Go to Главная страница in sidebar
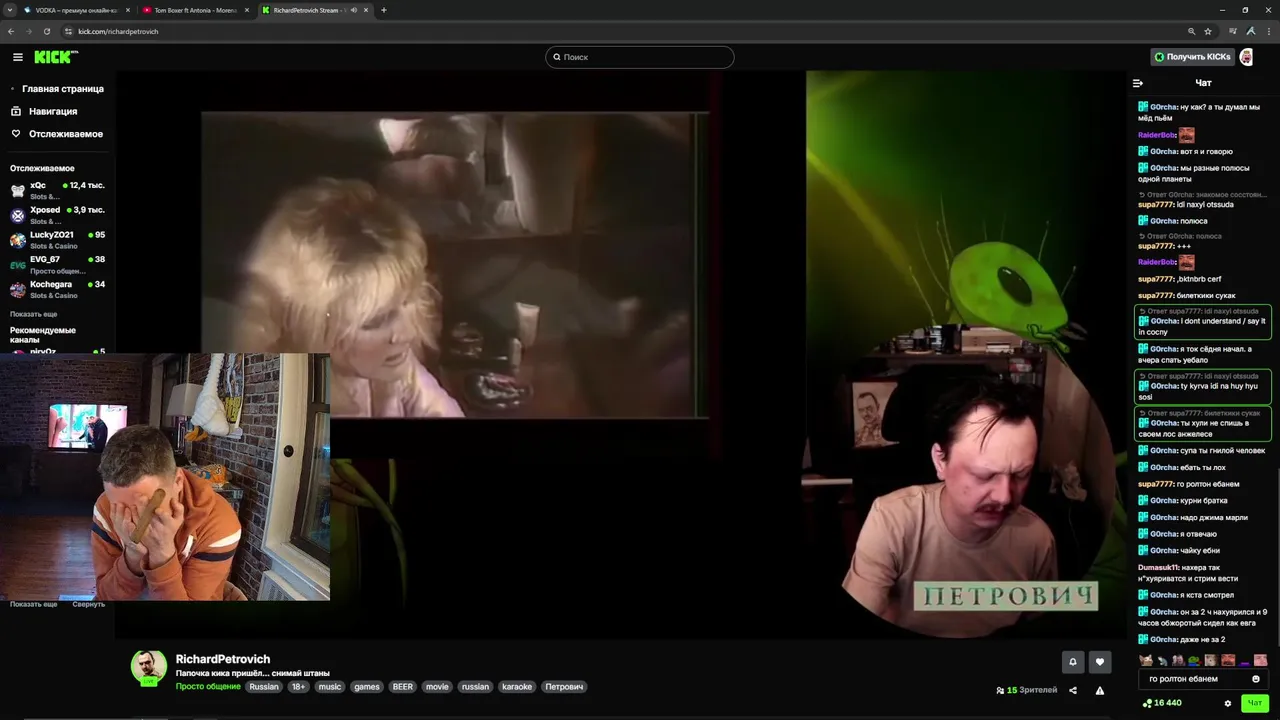Screen dimensions: 1280x720 [x=57, y=89]
